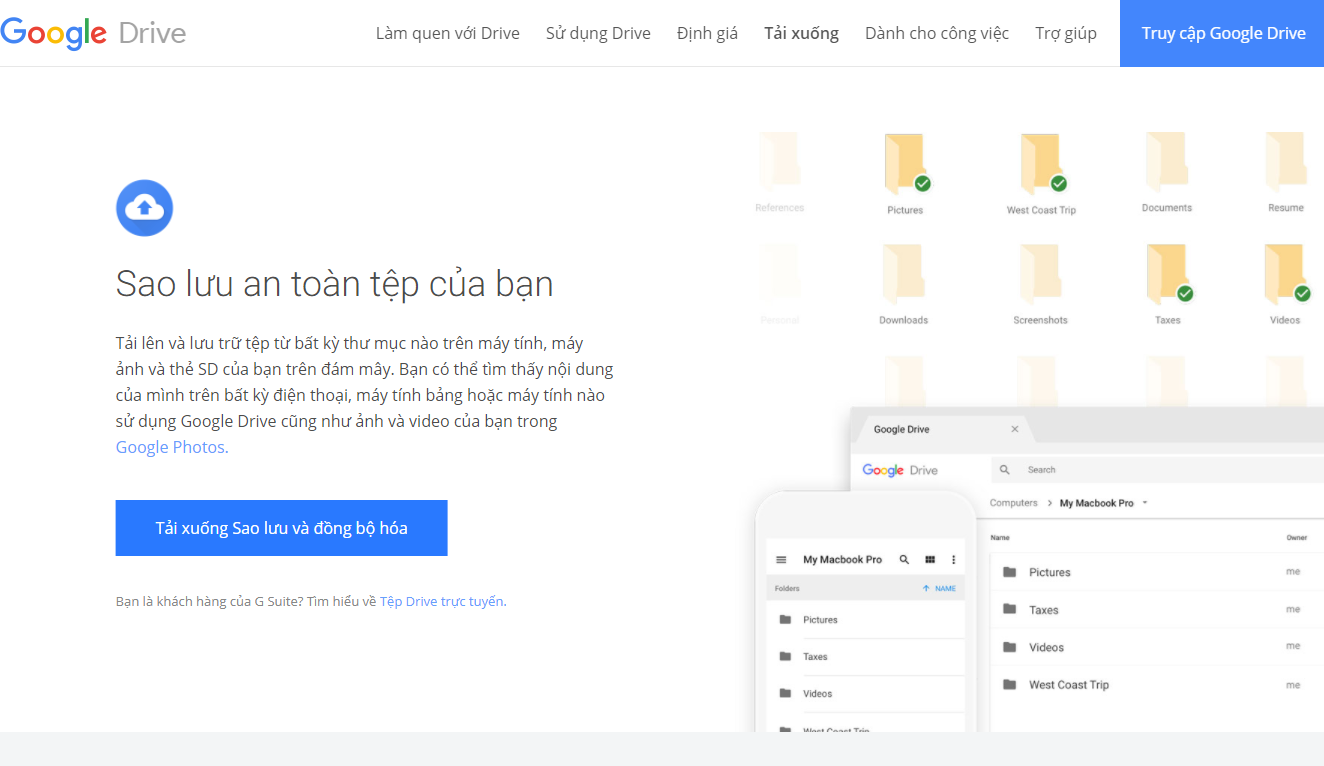Viewport: 1324px width, 766px height.
Task: Go to the Tải xuống navigation item
Action: (801, 33)
